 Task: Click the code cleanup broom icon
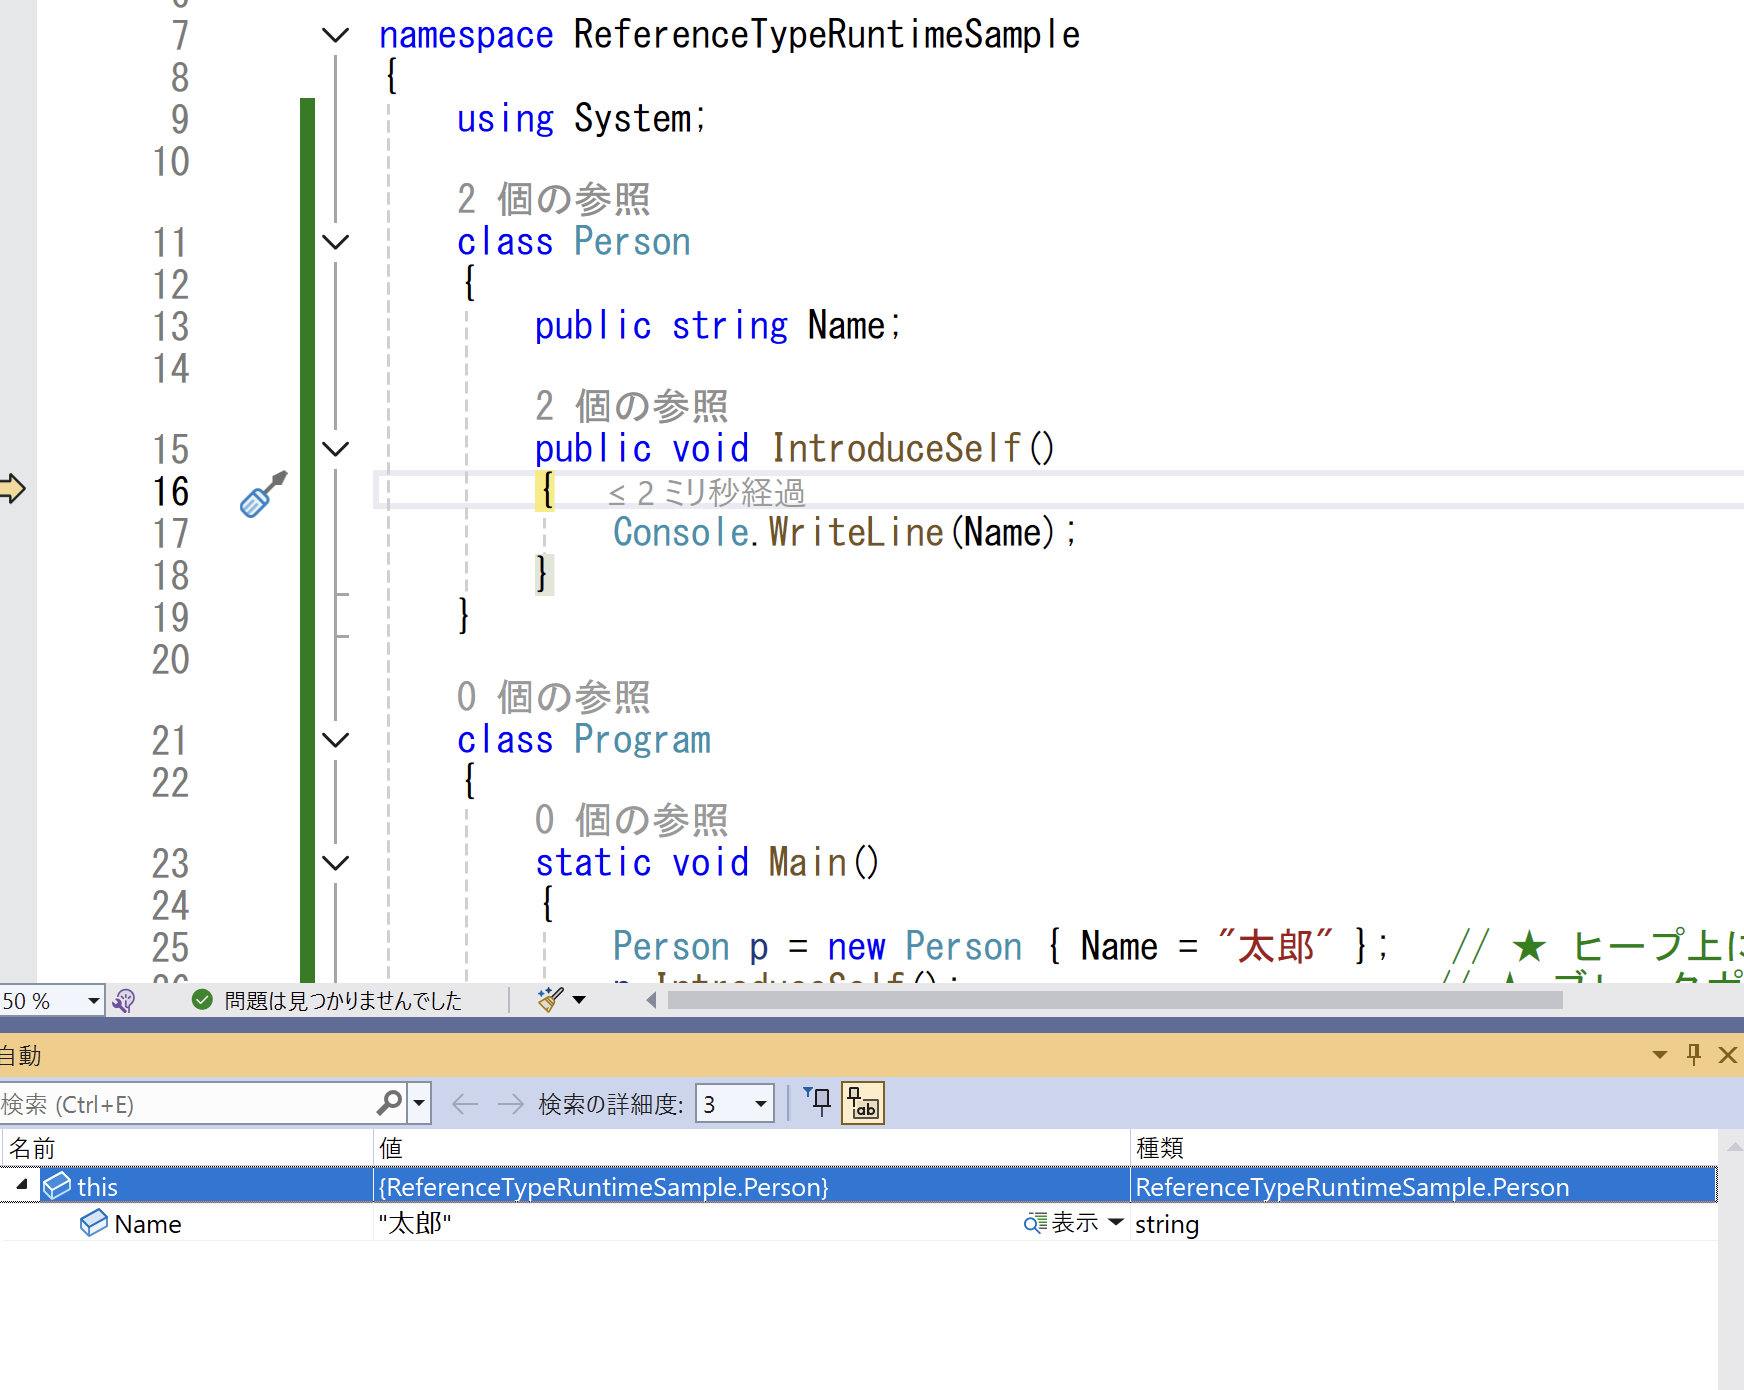pyautogui.click(x=550, y=999)
